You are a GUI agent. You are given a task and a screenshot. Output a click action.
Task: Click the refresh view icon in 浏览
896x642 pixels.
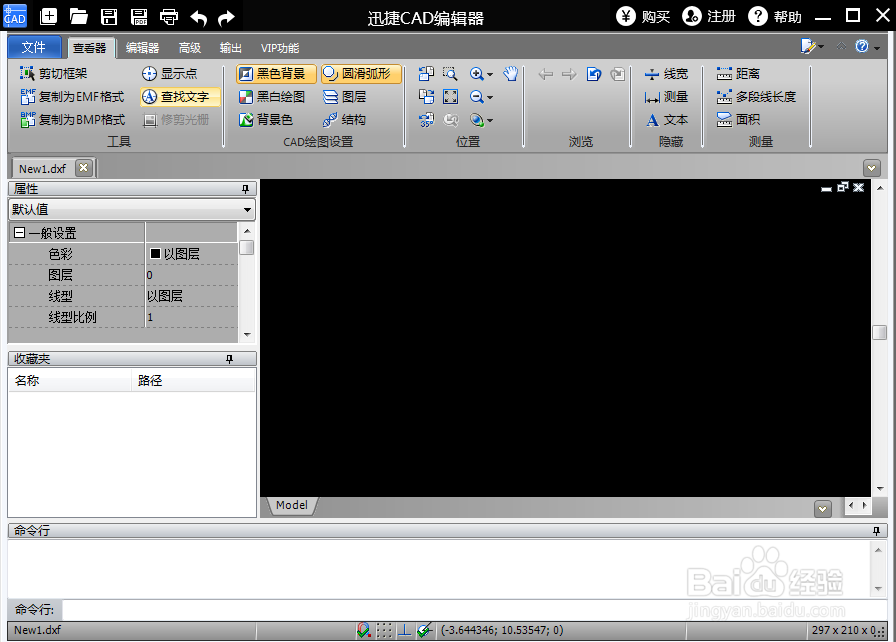[x=594, y=74]
